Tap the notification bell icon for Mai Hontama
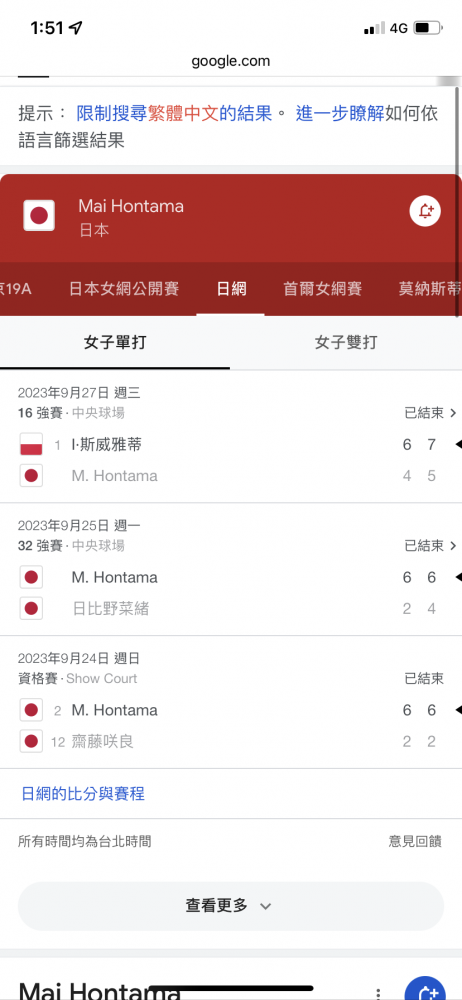The height and width of the screenshot is (1000, 462). 426,212
